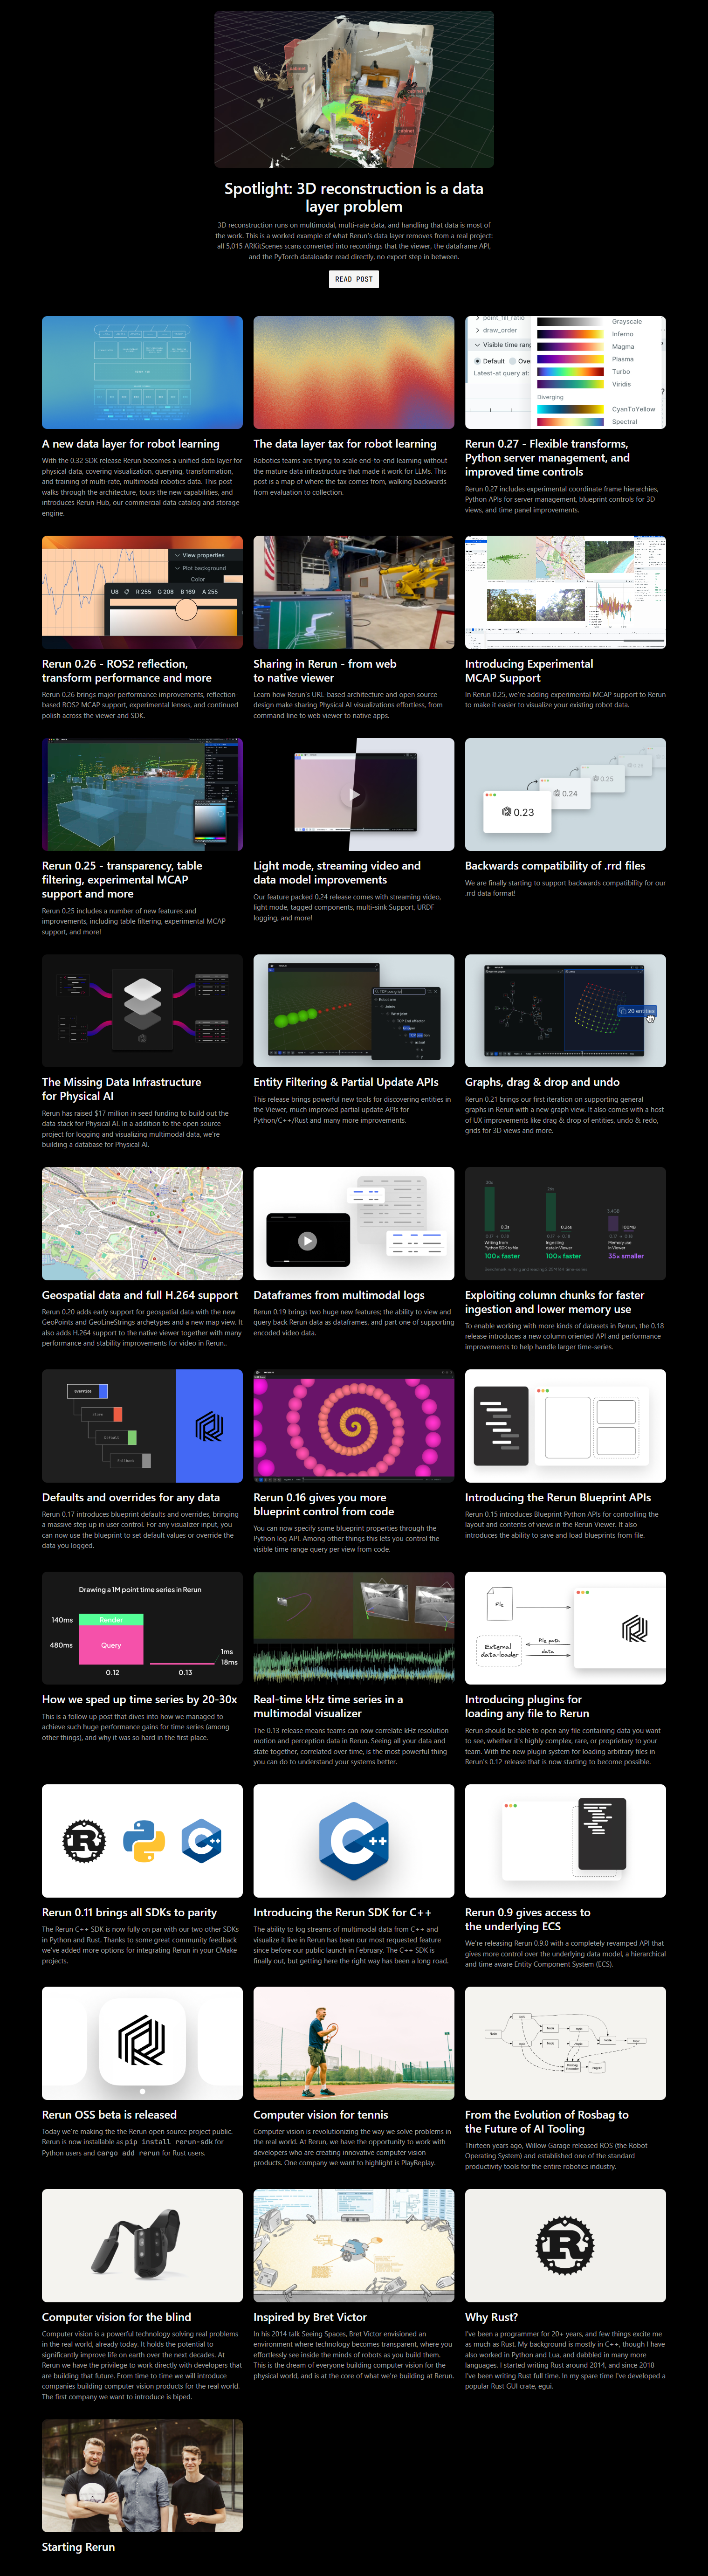This screenshot has height=2576, width=708.
Task: Open the single large C++ logo thumbnail
Action: pos(354,1841)
